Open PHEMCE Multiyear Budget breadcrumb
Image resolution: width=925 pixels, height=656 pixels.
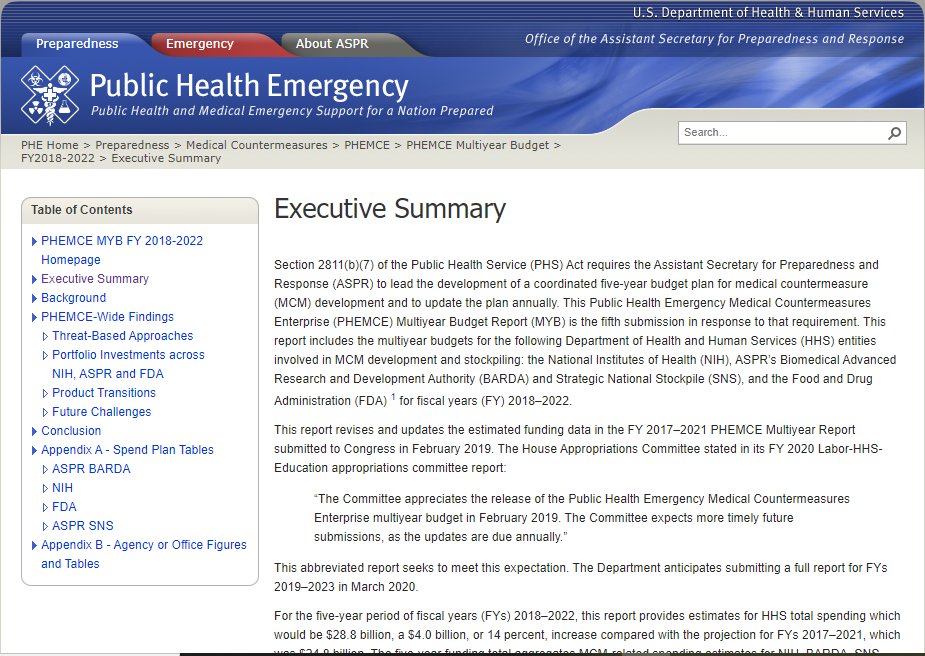(477, 145)
